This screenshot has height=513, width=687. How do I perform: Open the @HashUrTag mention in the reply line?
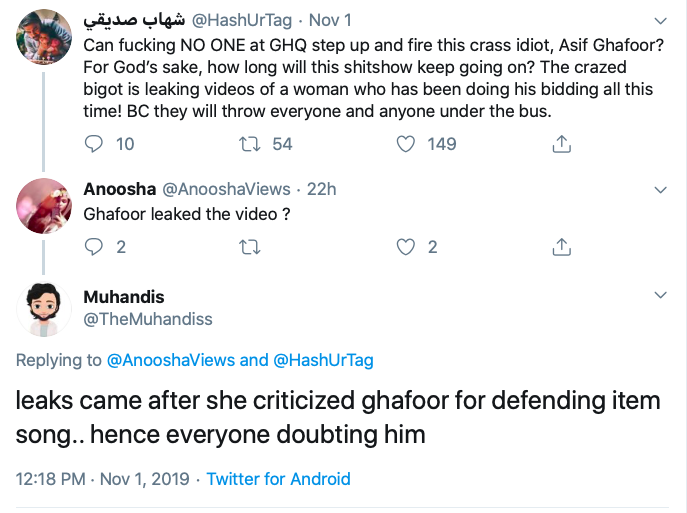coord(322,360)
